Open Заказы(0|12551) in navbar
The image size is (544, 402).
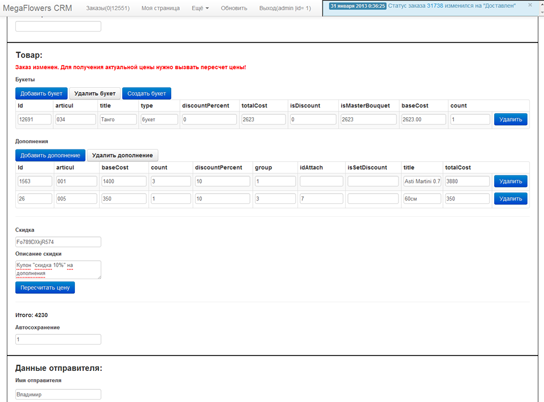(x=108, y=8)
